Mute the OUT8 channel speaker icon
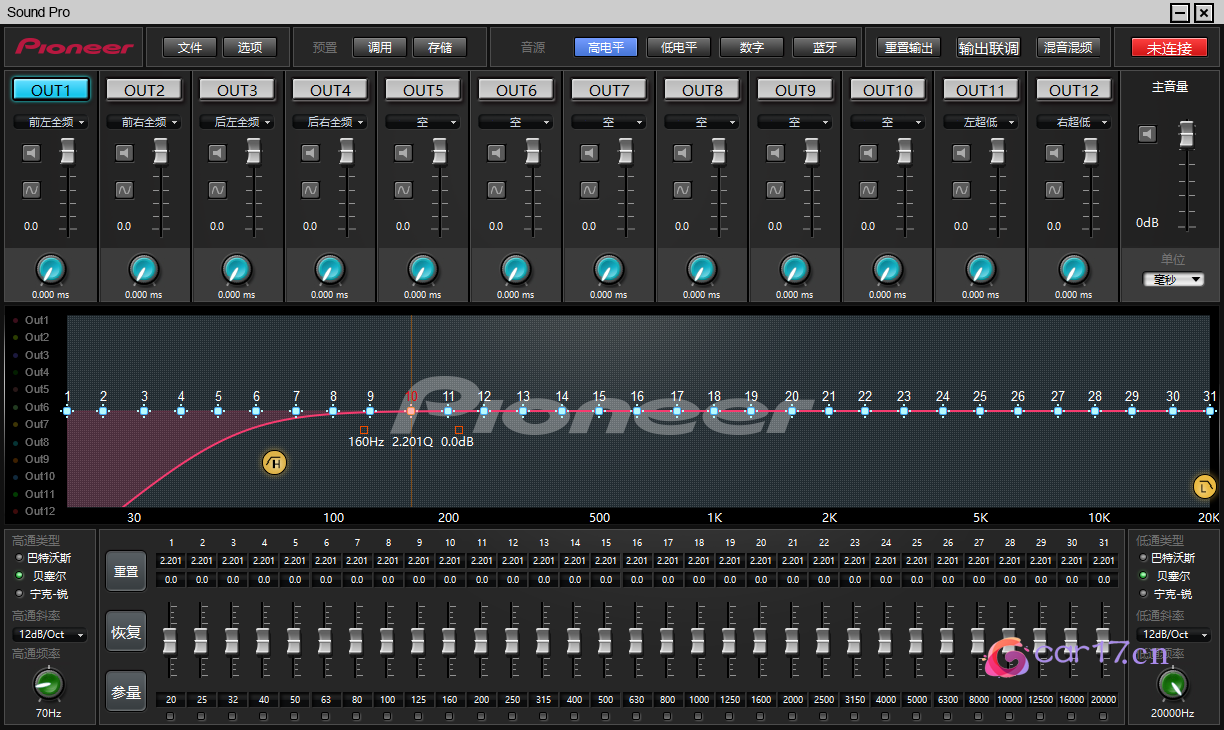Image resolution: width=1224 pixels, height=730 pixels. tap(682, 153)
